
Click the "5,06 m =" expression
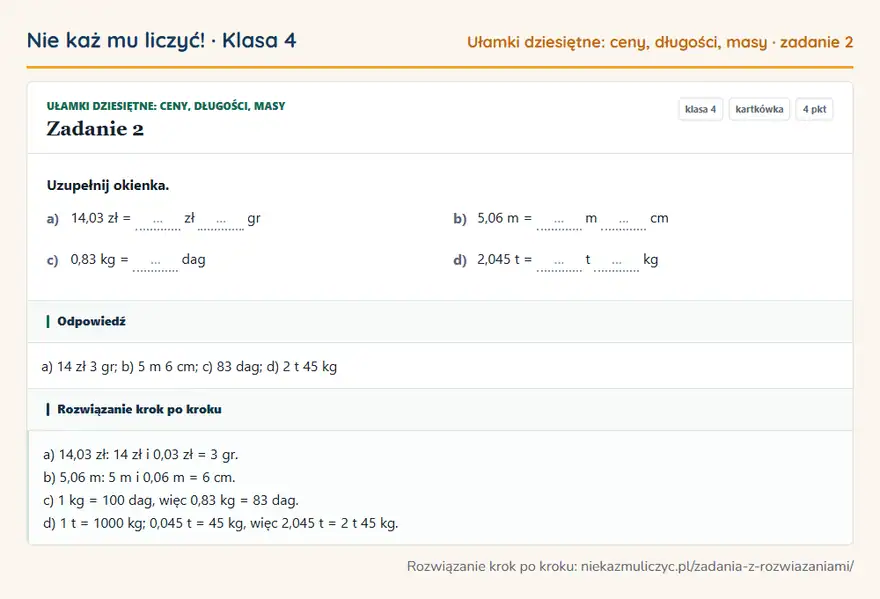click(x=505, y=218)
